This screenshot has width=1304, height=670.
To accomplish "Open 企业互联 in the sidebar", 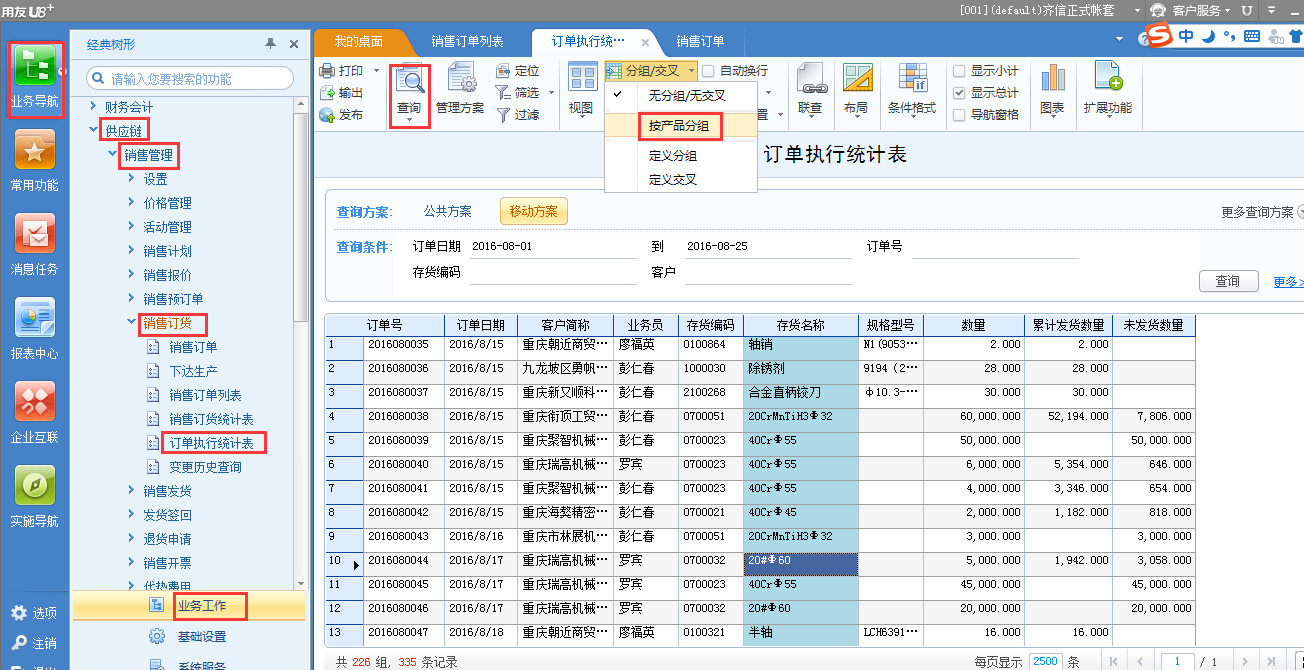I will [x=35, y=412].
